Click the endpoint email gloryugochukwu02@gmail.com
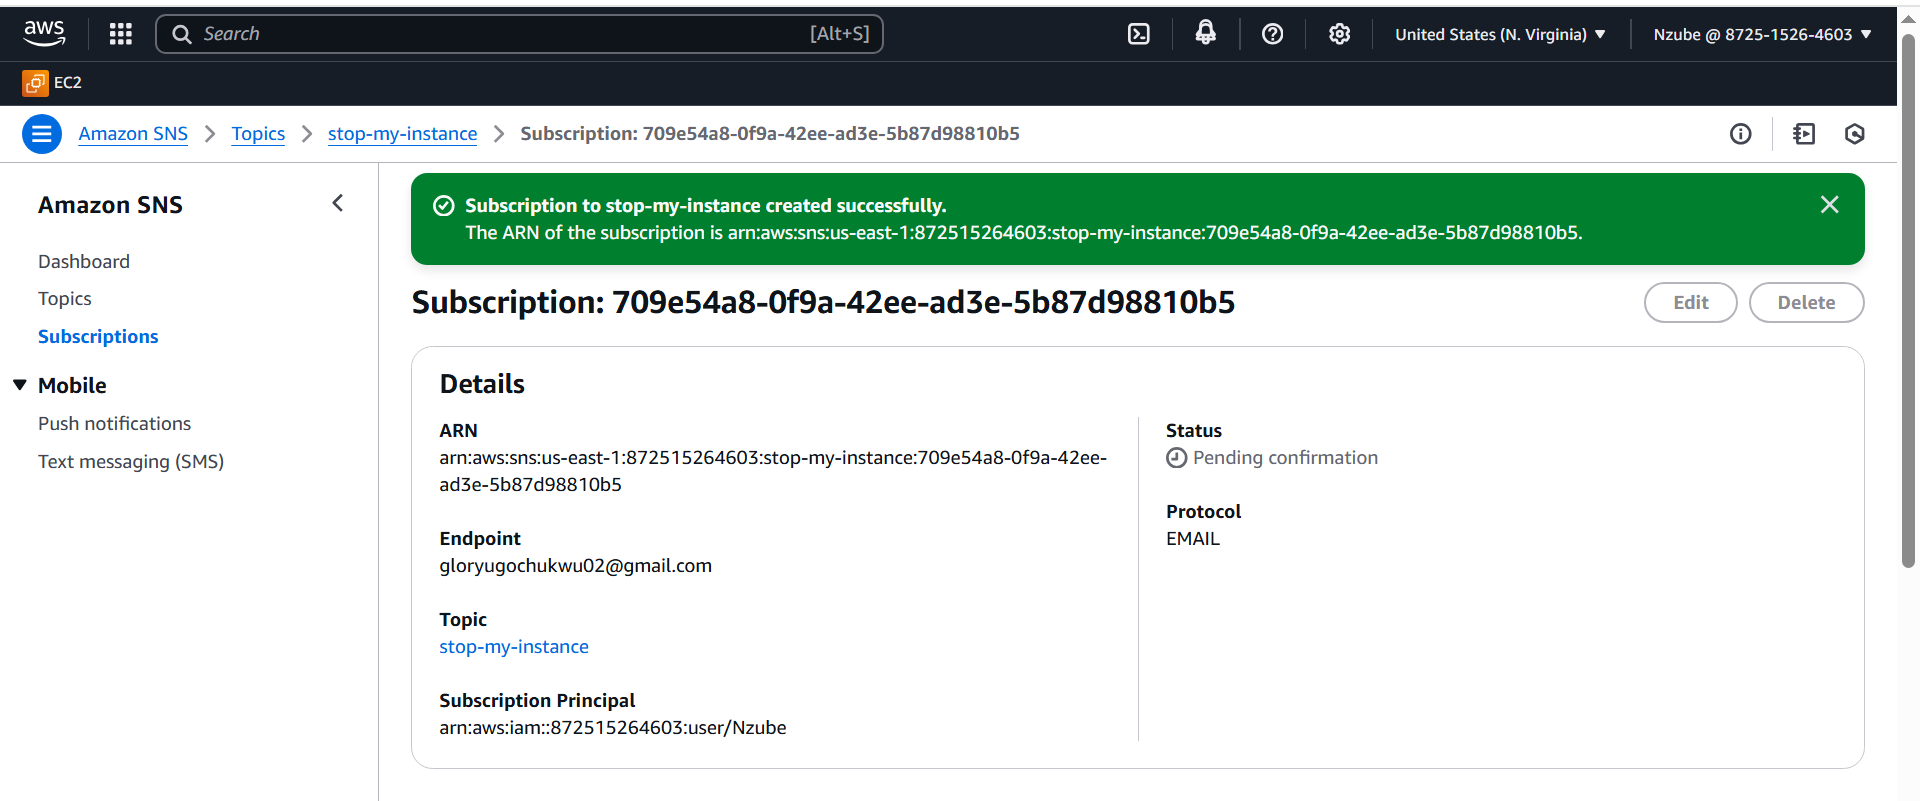The image size is (1920, 801). (x=575, y=566)
